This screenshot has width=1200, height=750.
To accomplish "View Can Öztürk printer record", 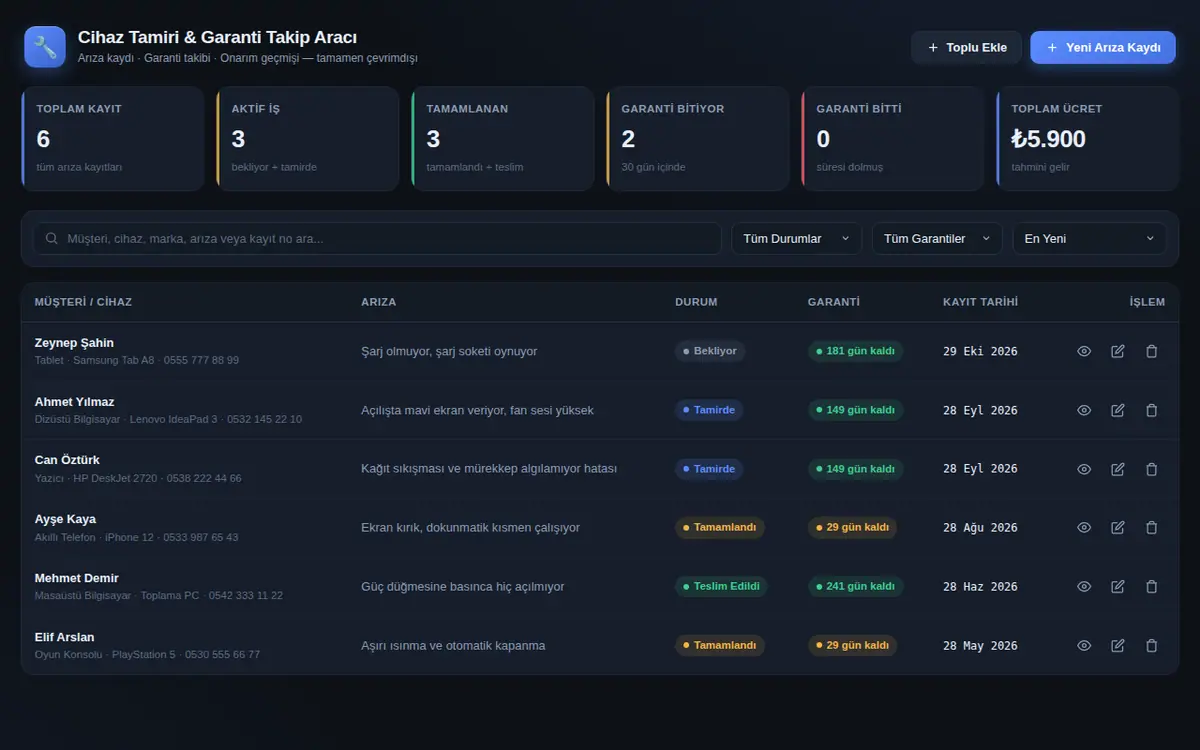I will point(1084,469).
